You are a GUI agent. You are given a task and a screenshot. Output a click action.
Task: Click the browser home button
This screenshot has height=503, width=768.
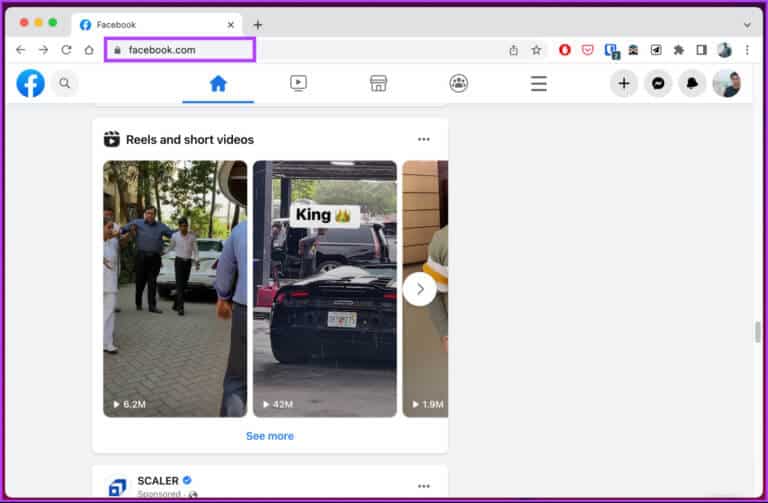[x=89, y=50]
